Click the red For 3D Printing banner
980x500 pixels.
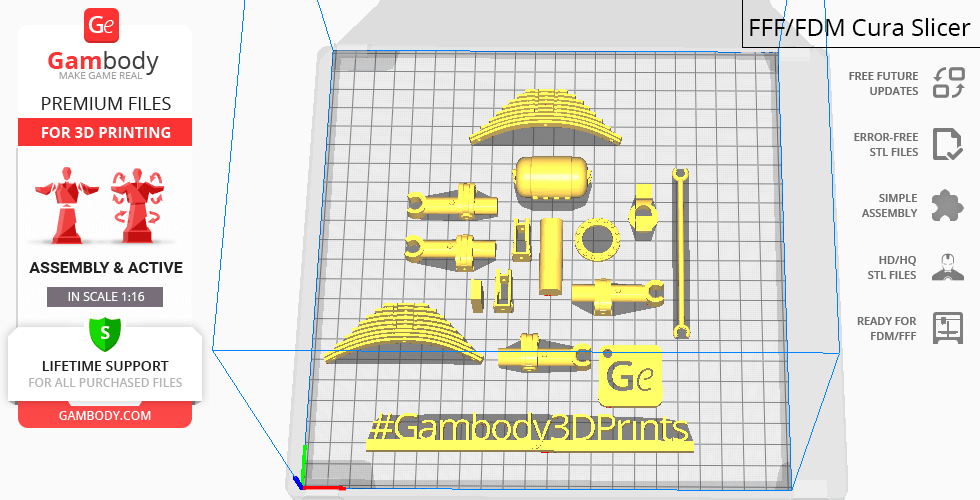click(x=104, y=132)
